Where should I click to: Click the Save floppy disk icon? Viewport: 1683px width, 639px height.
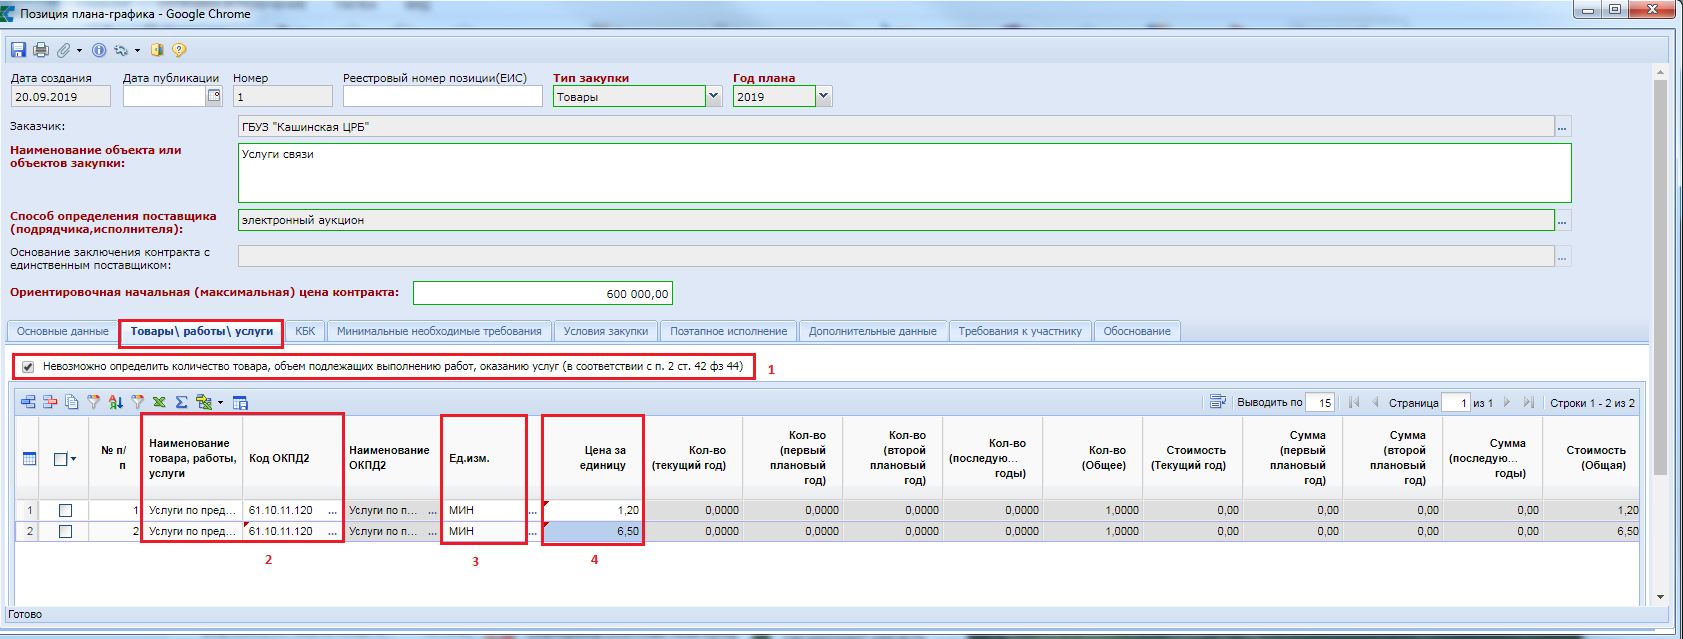pos(18,50)
